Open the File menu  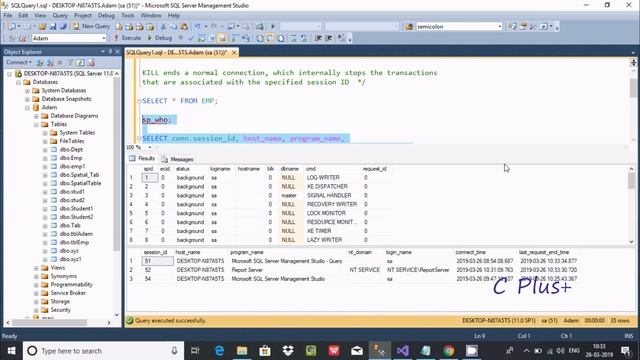point(8,16)
